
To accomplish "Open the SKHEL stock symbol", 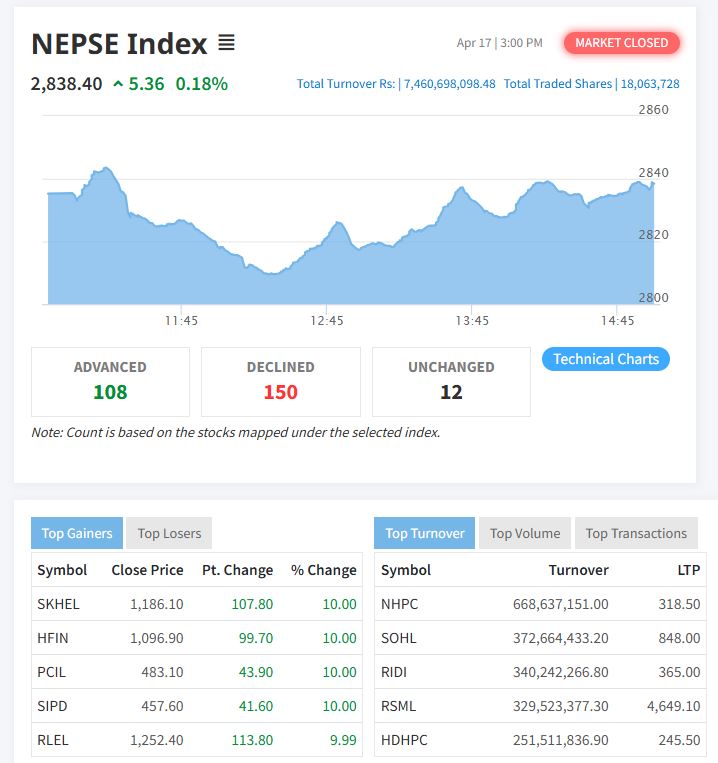I will point(58,604).
